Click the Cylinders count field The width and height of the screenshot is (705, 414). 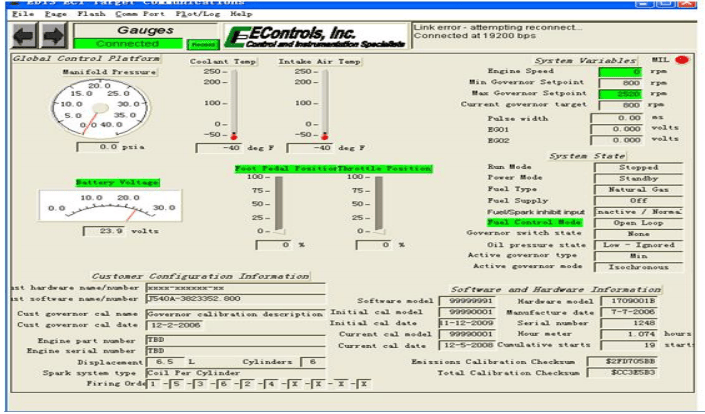point(311,362)
